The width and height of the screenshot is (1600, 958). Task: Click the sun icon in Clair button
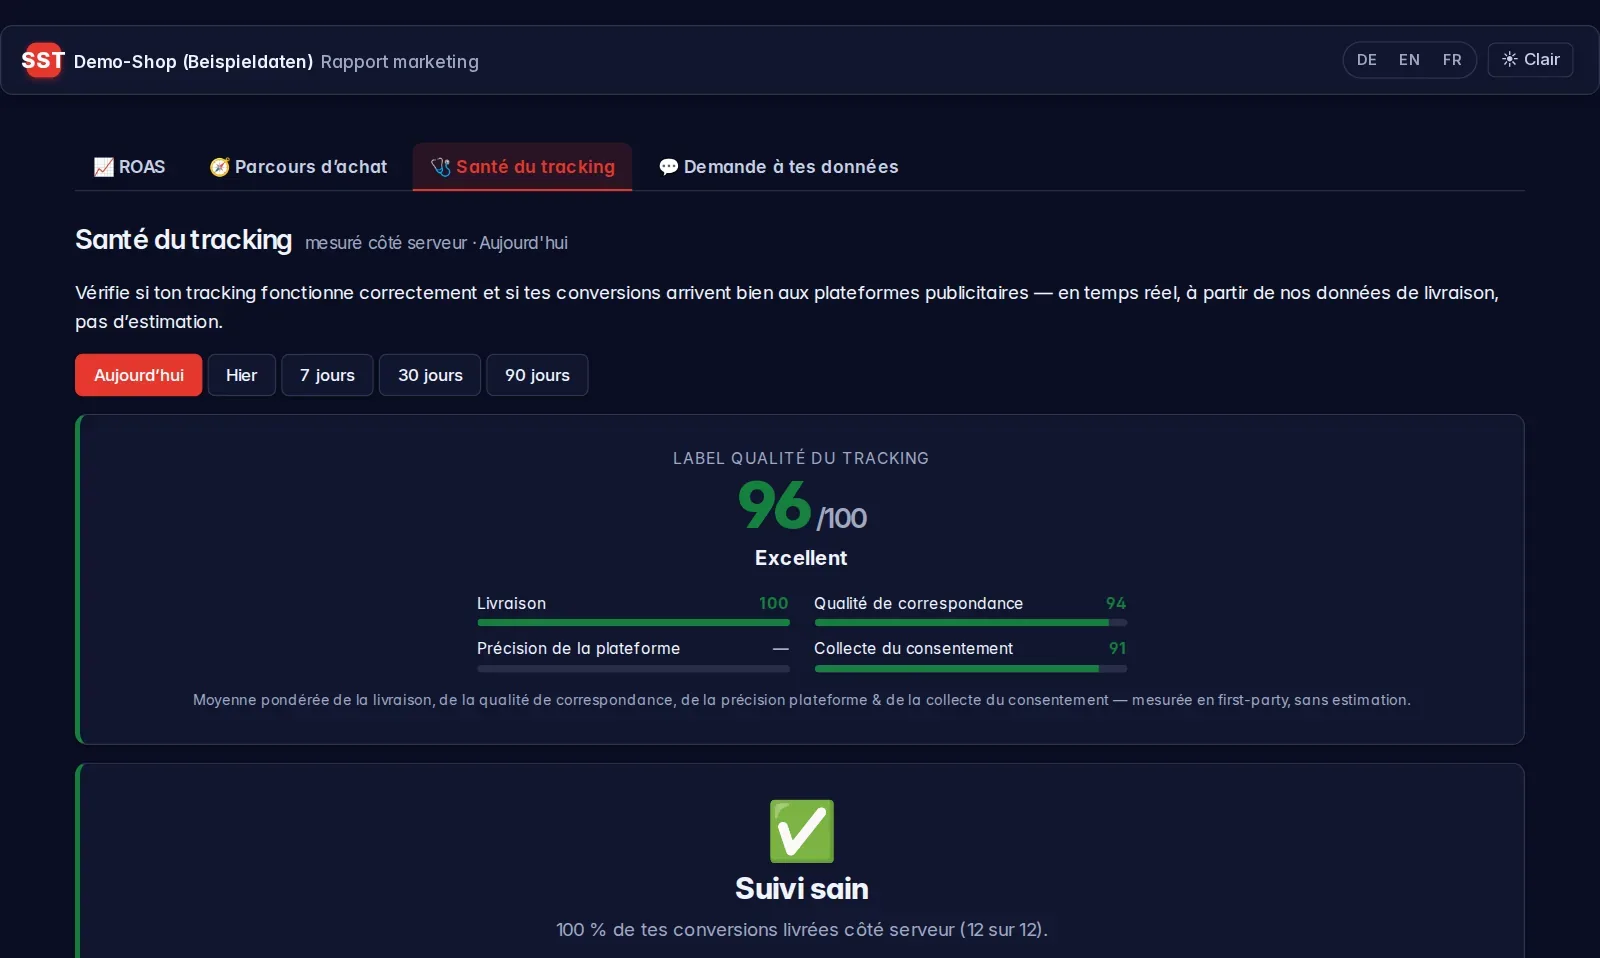pos(1510,60)
